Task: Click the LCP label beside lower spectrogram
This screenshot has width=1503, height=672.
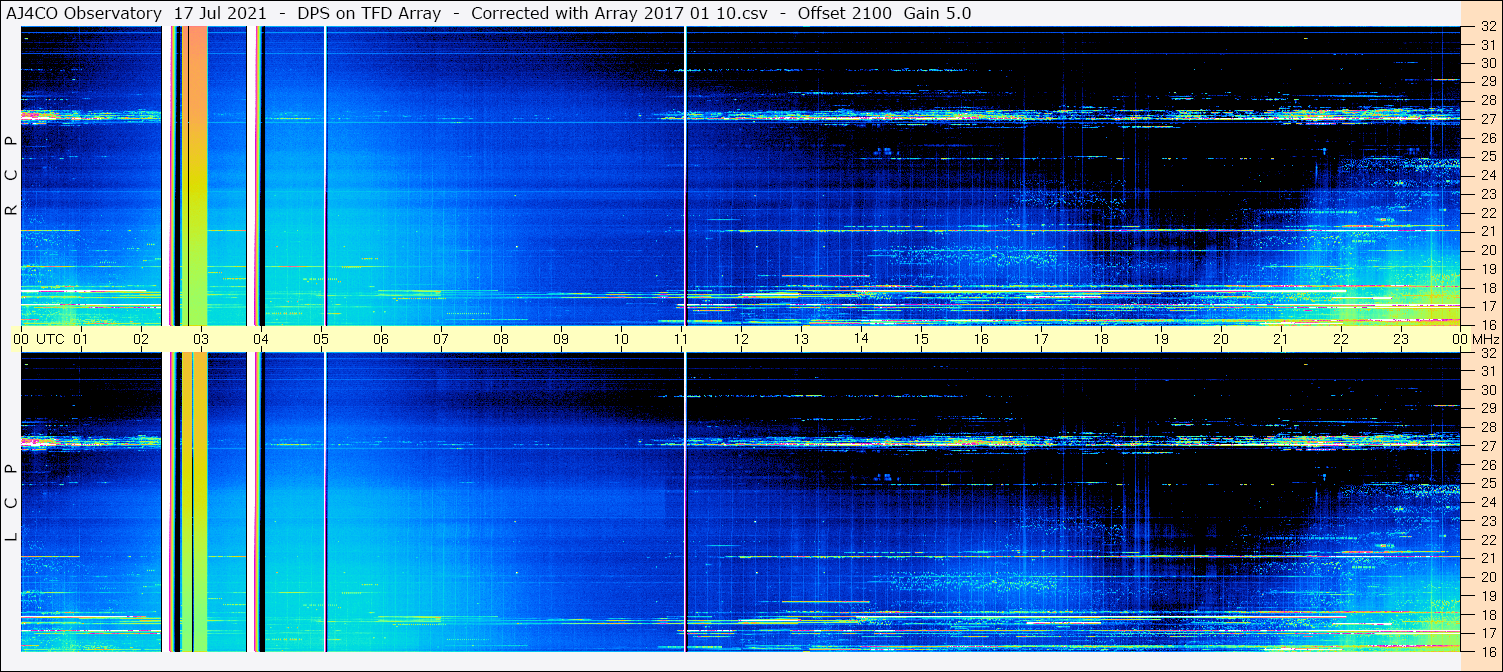Action: (x=11, y=503)
